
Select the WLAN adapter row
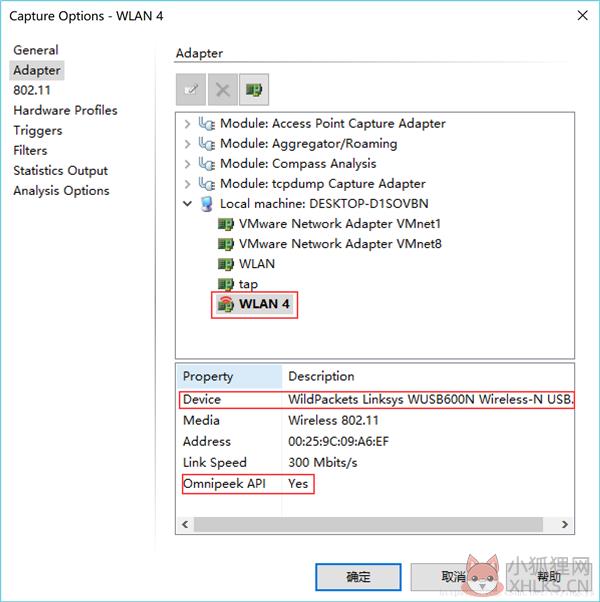click(257, 264)
